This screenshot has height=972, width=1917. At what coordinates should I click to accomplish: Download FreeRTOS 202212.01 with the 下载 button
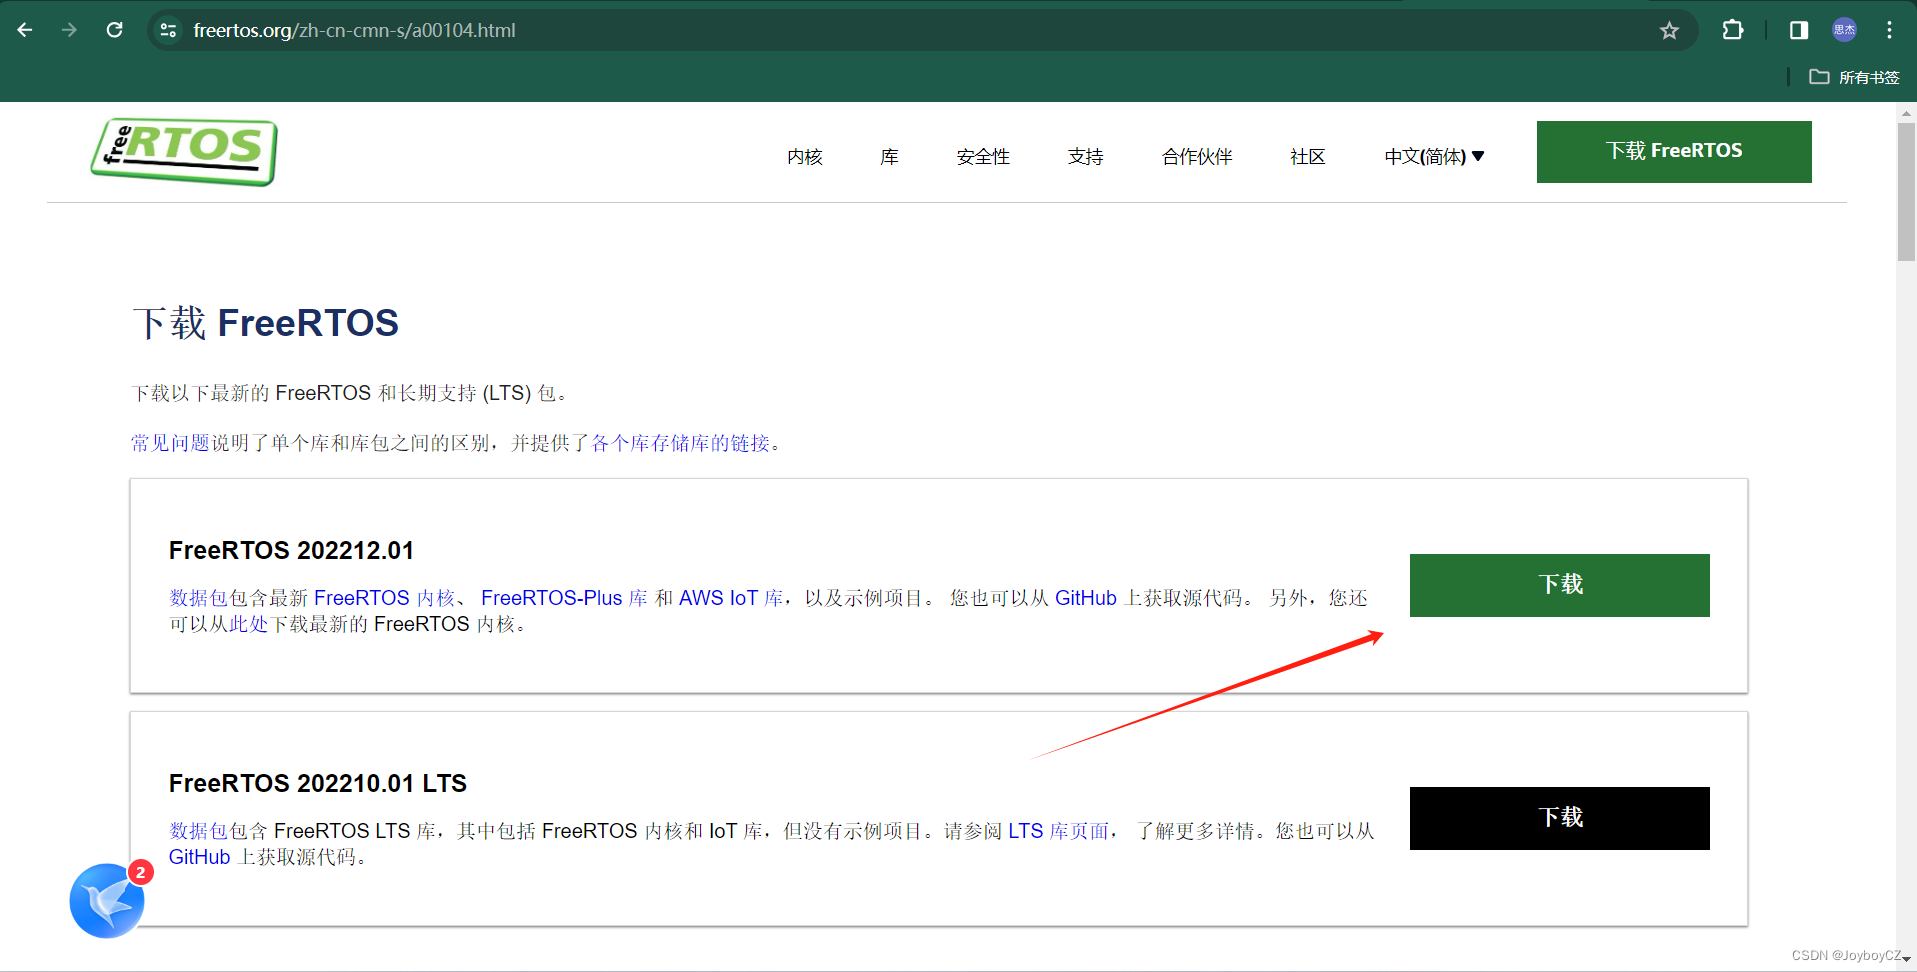point(1558,585)
